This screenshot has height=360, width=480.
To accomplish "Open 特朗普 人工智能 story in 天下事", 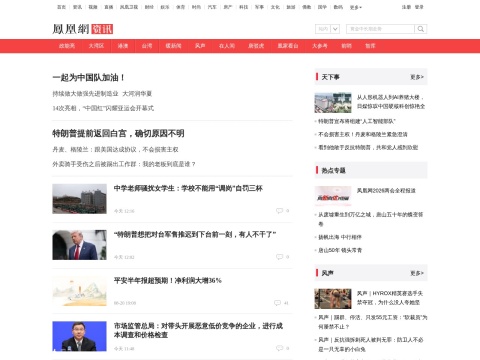I will tap(357, 121).
